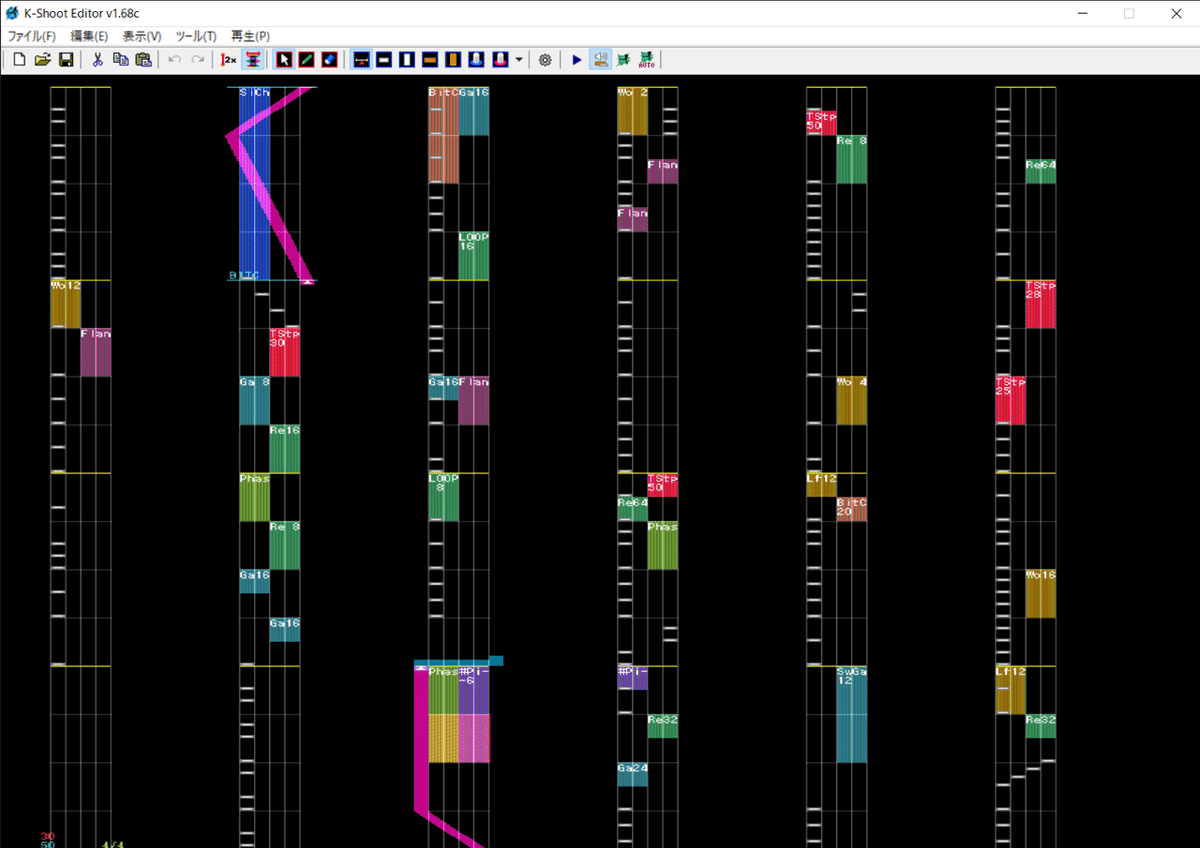Select the Wo 4 effect block
The image size is (1200, 848).
852,400
